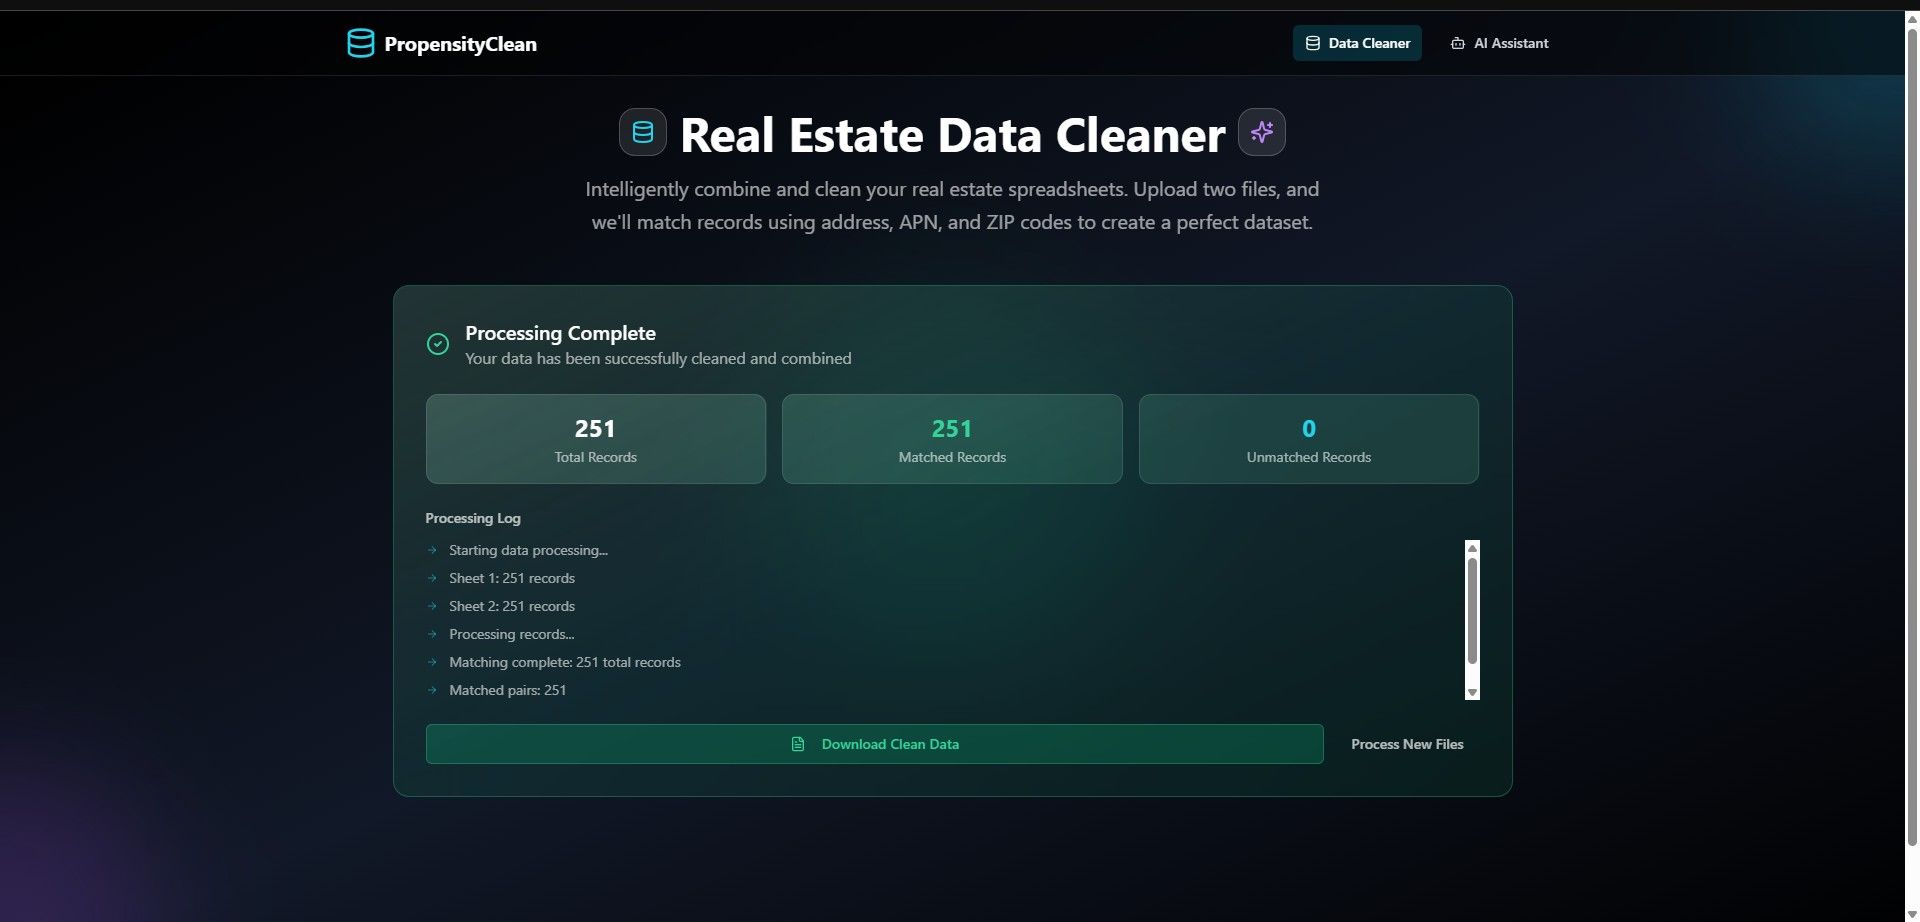
Task: Click the 'Processing records...' log entry
Action: (x=511, y=634)
